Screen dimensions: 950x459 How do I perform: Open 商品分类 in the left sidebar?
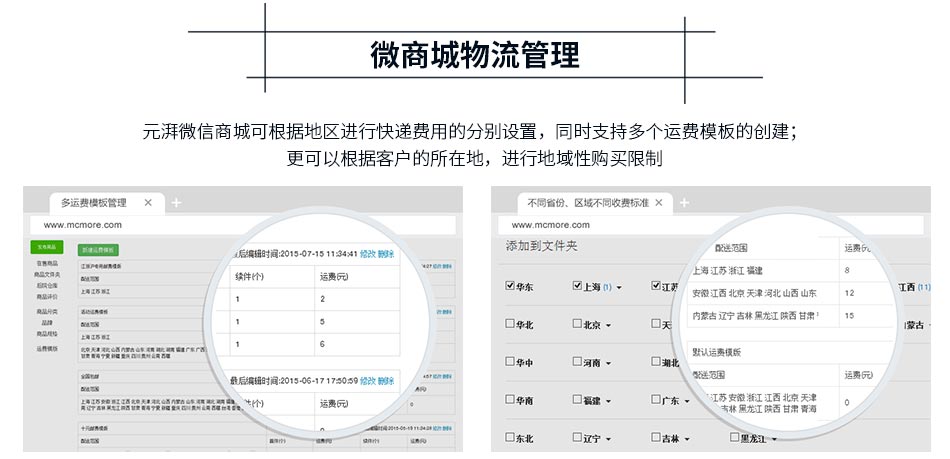point(47,311)
